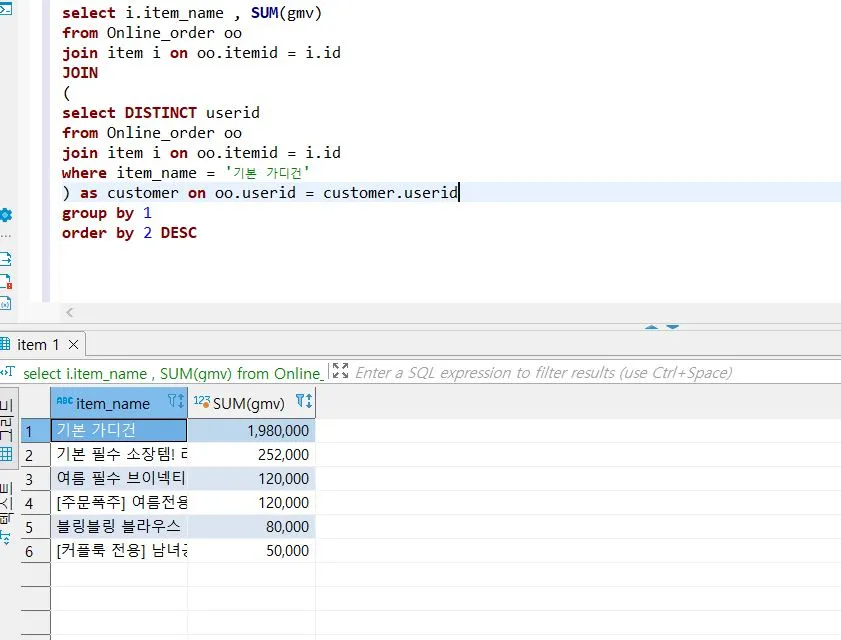Select row number 5 header
The width and height of the screenshot is (841, 640).
pyautogui.click(x=35, y=527)
